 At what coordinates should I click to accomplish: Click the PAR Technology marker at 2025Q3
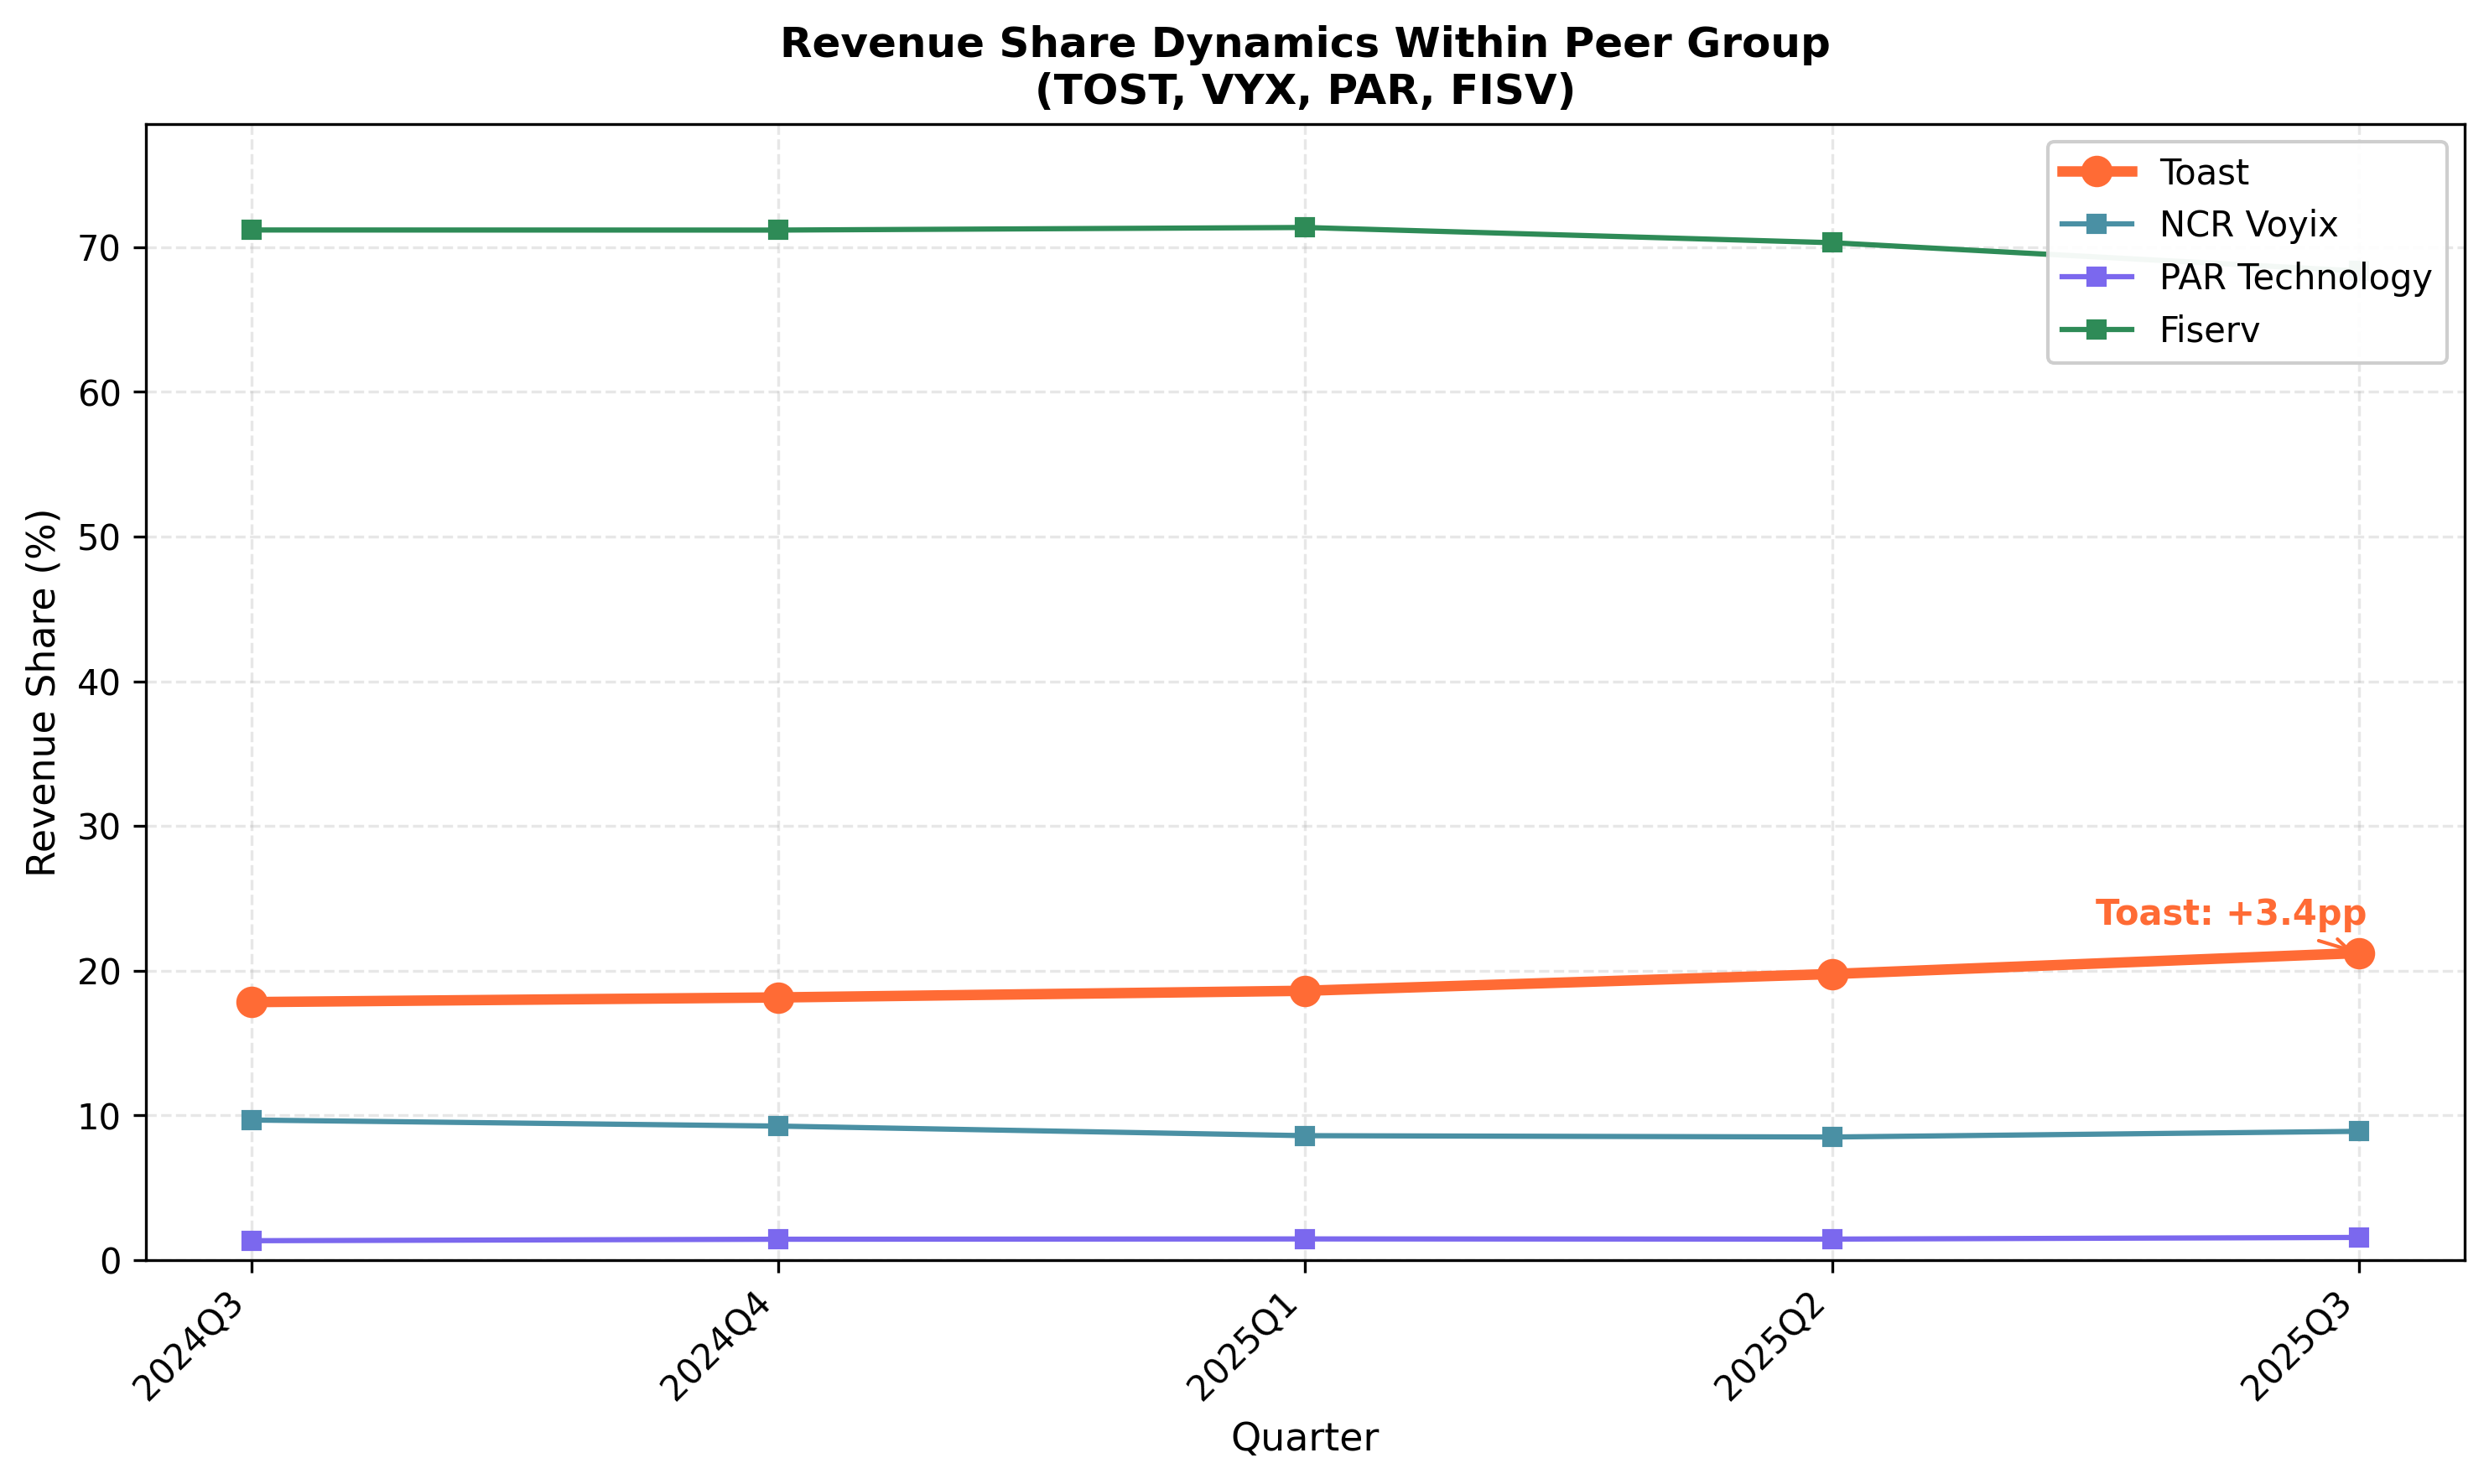click(2359, 1237)
